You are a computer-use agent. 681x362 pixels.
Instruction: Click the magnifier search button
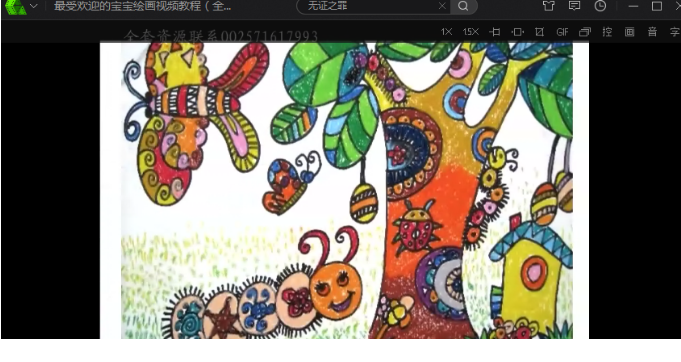463,6
